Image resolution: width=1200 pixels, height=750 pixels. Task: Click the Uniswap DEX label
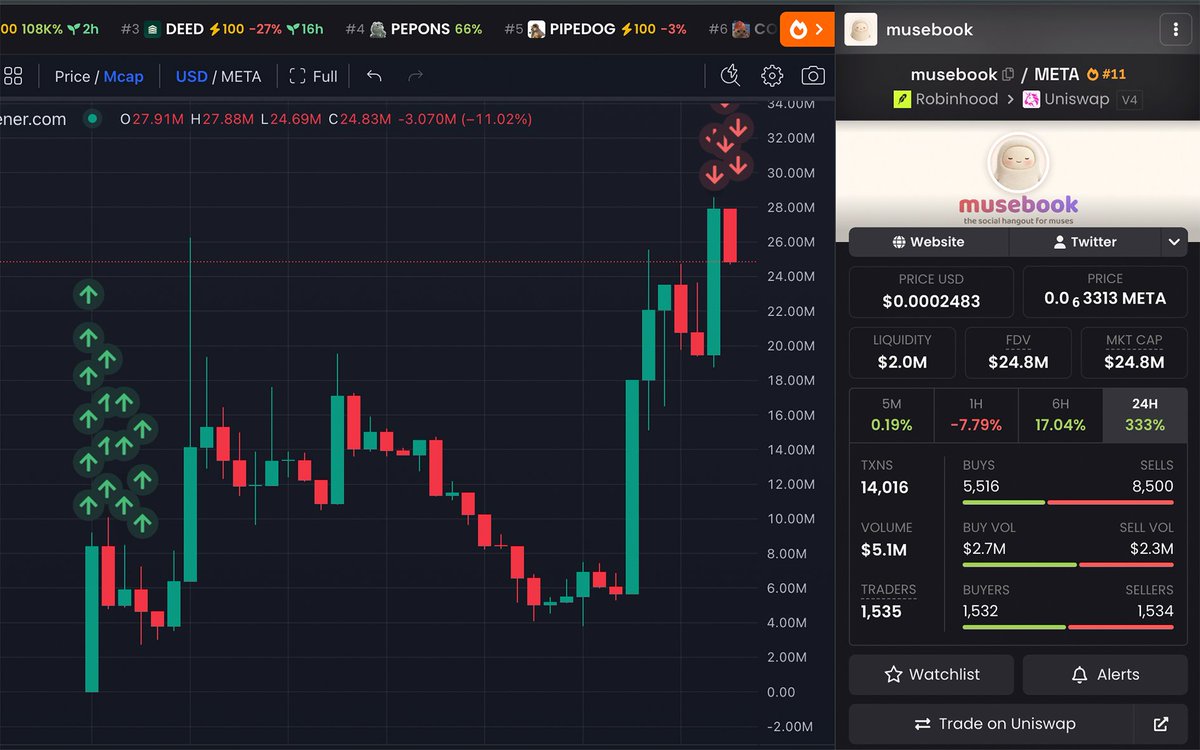pyautogui.click(x=1064, y=99)
